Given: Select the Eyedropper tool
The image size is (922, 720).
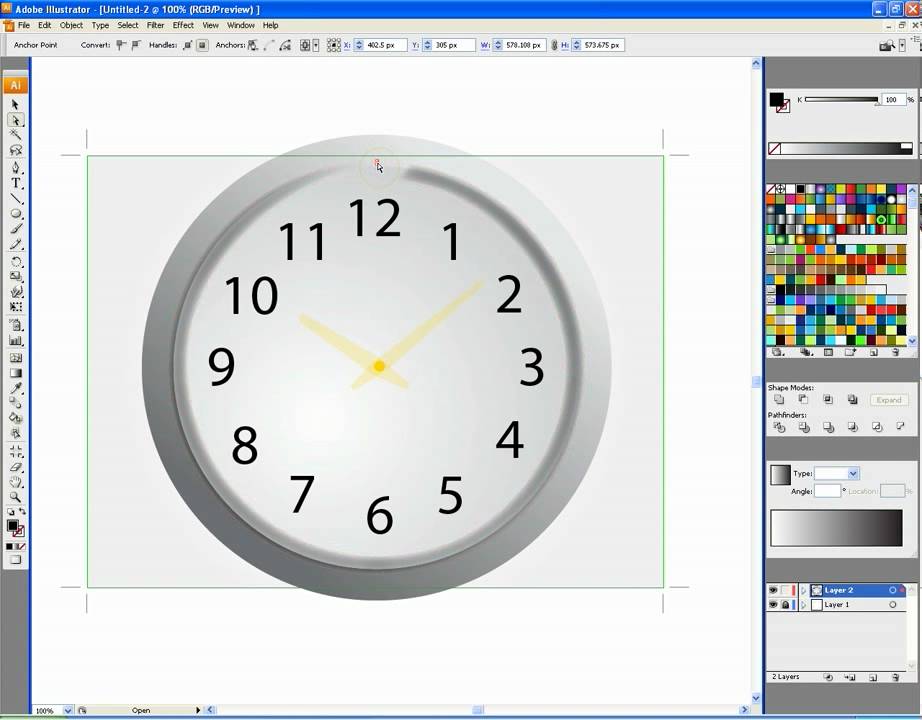Looking at the screenshot, I should (x=15, y=388).
